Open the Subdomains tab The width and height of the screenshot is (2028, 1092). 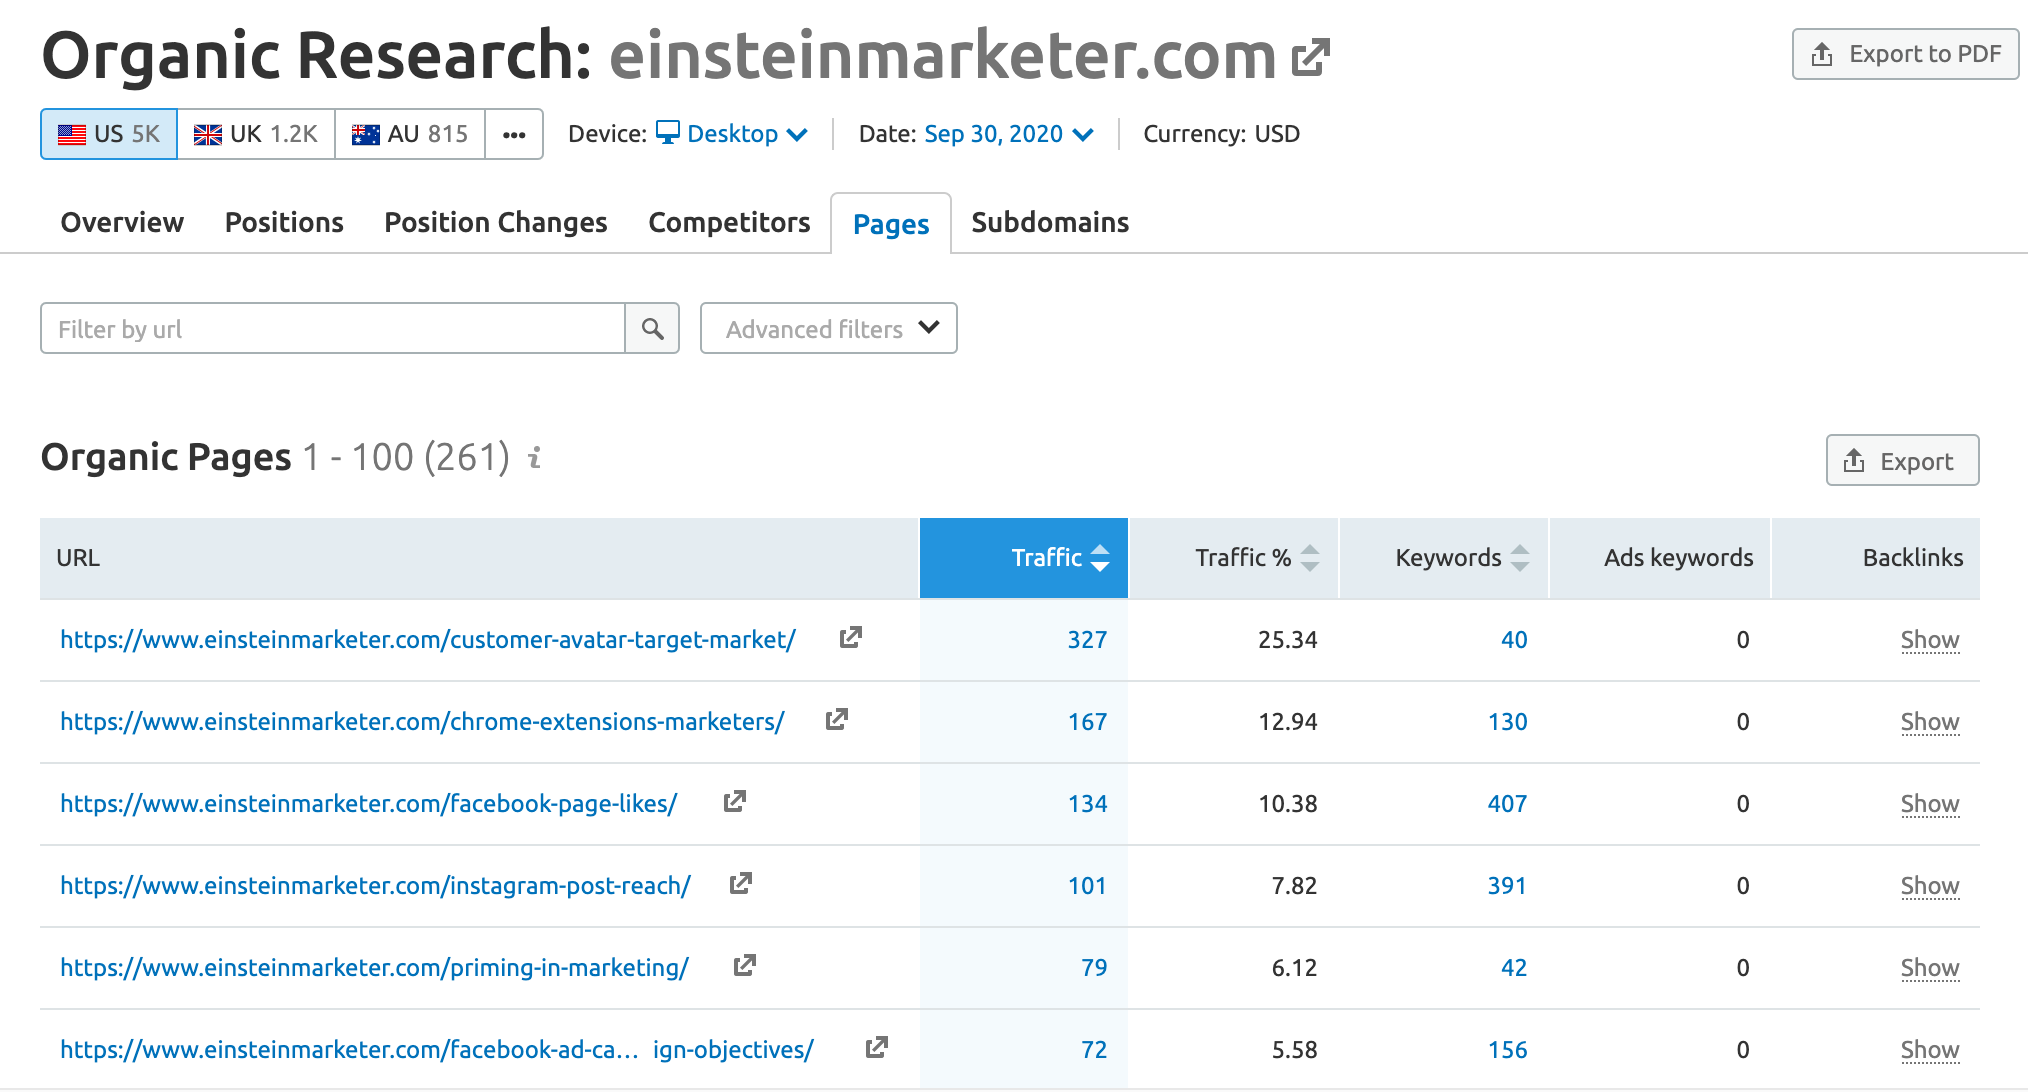1050,222
